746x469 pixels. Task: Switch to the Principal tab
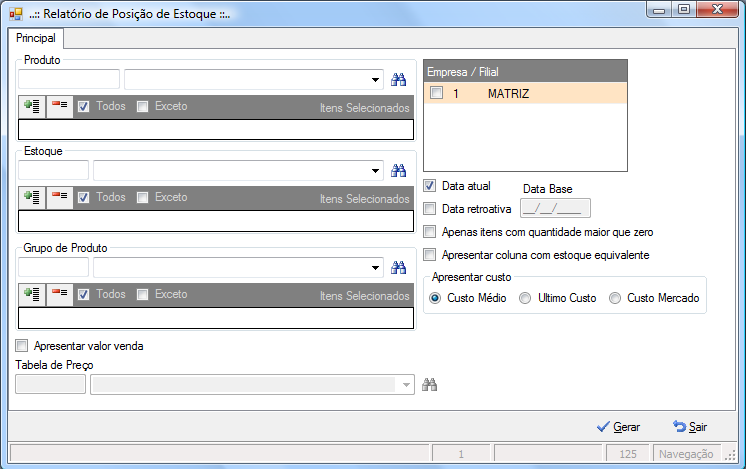(36, 38)
